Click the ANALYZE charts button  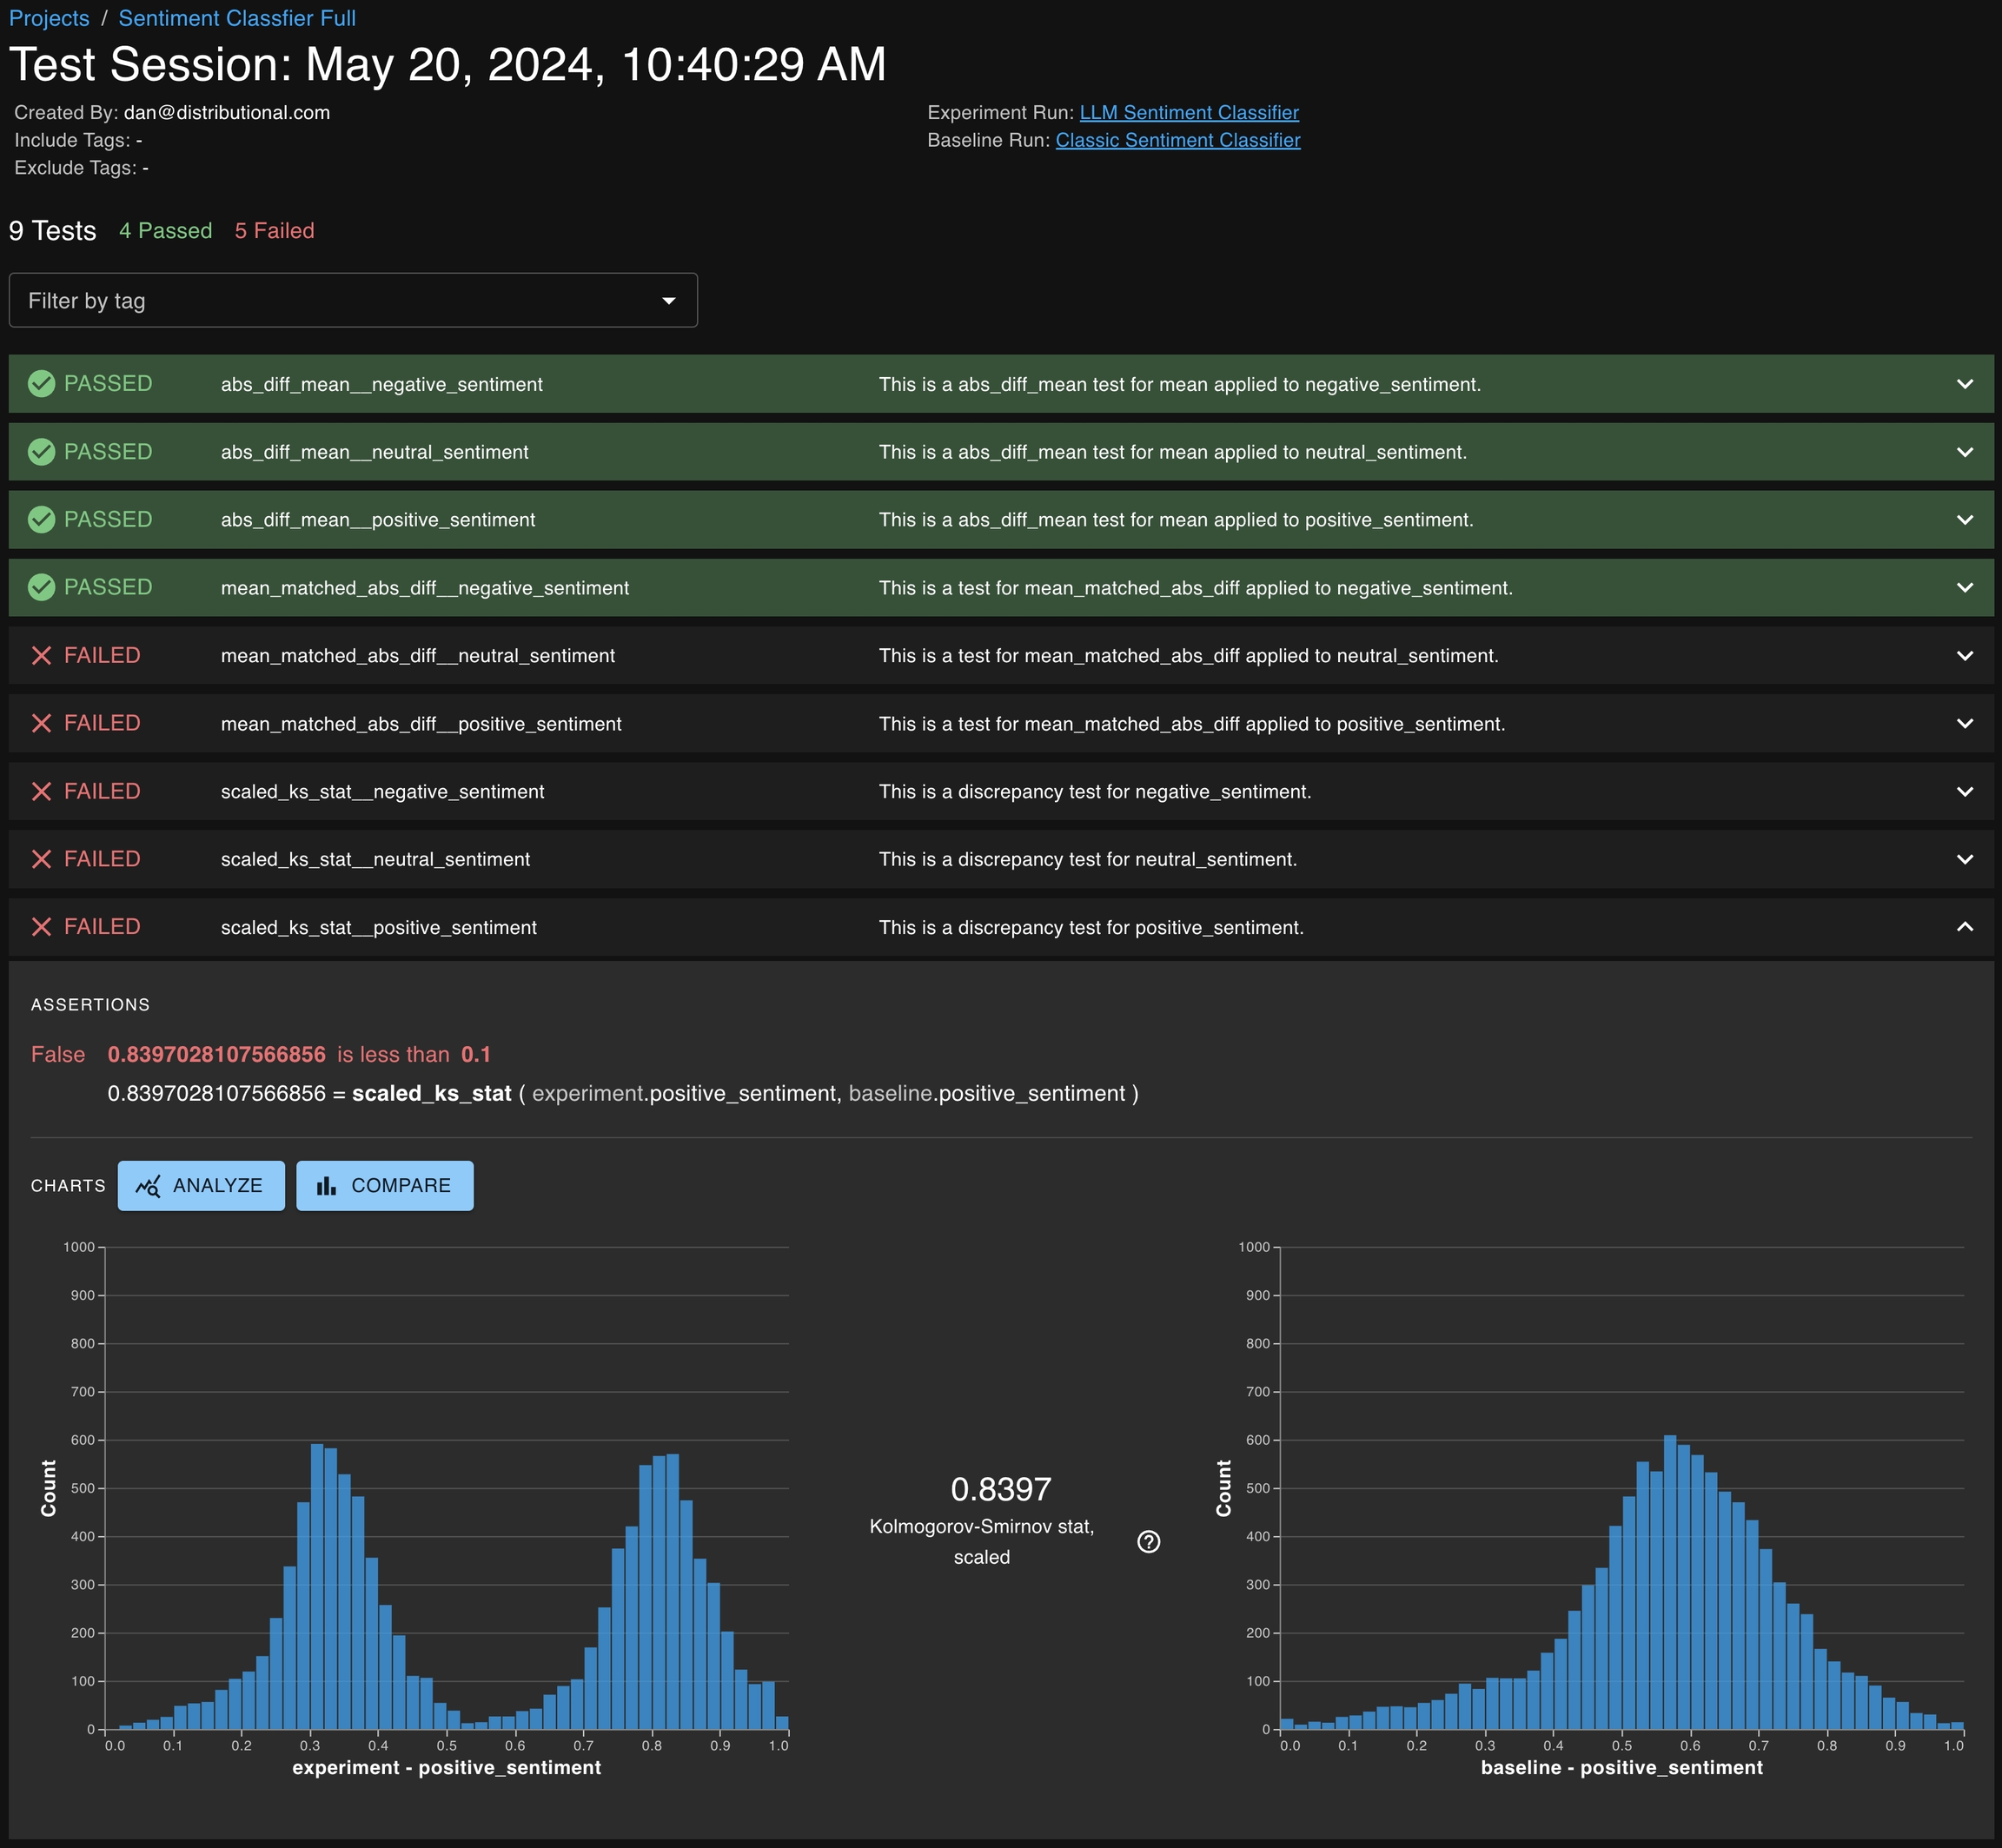201,1185
